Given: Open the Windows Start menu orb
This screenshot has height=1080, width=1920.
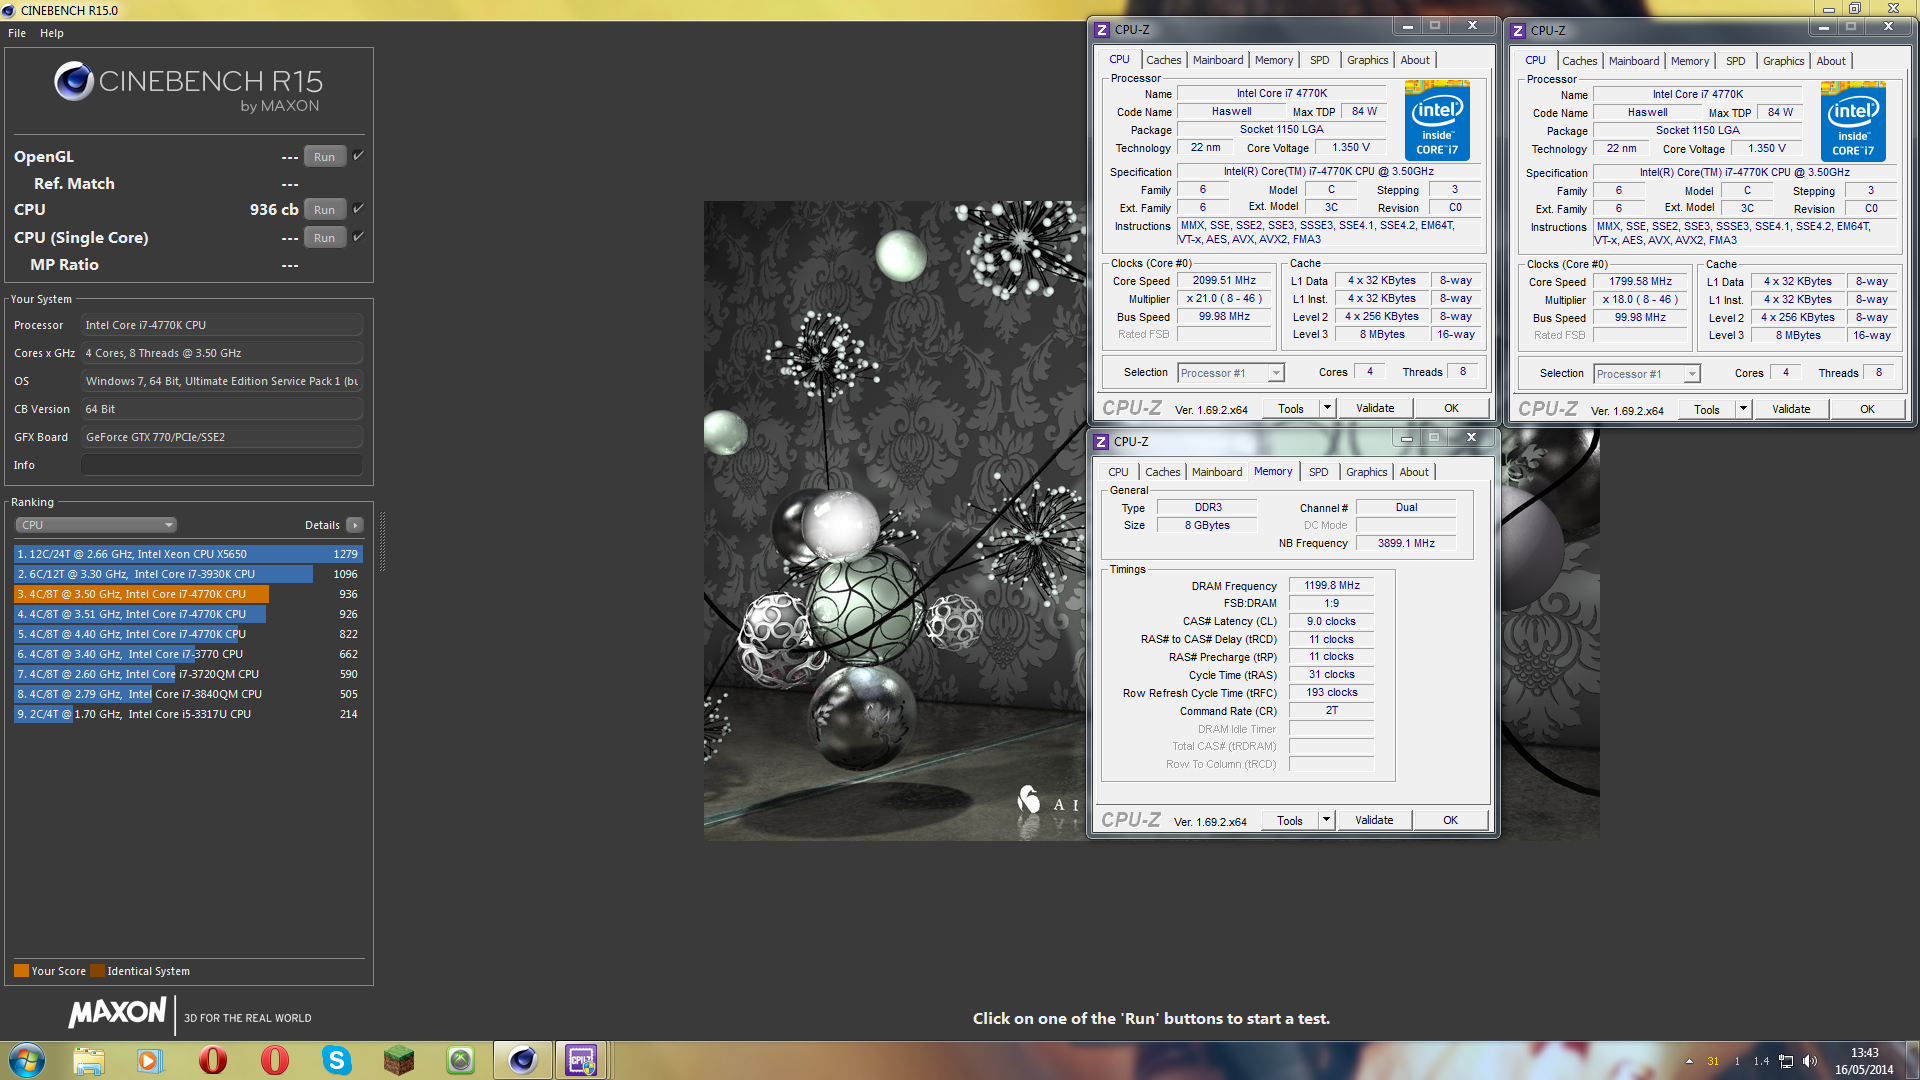Looking at the screenshot, I should tap(27, 1060).
